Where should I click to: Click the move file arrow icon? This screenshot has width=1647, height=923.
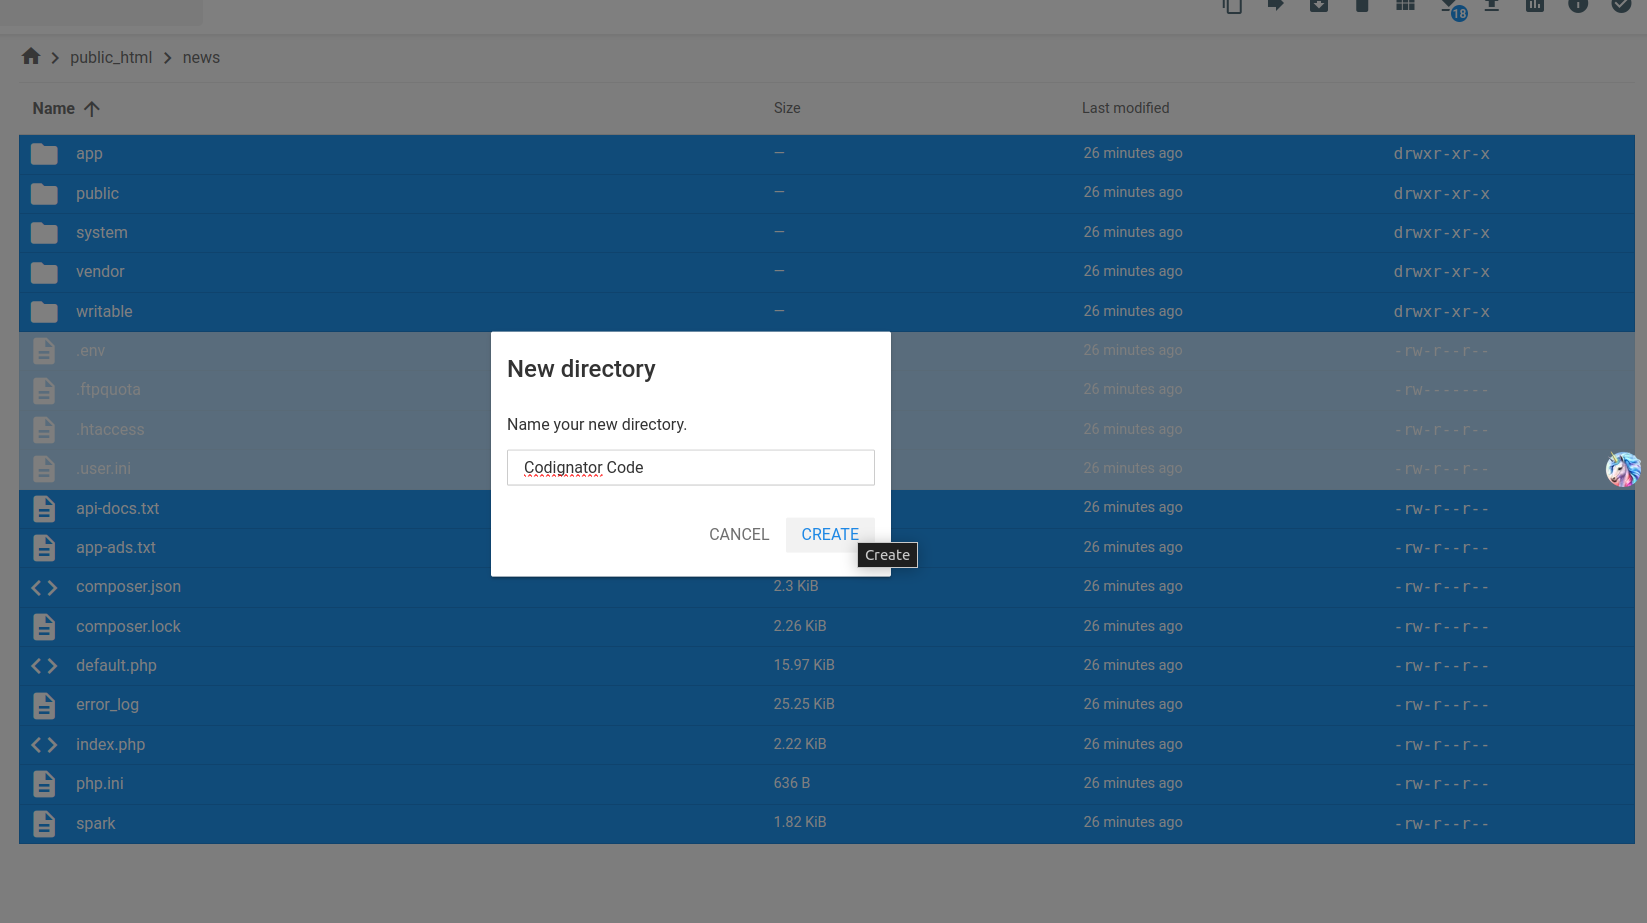tap(1276, 6)
